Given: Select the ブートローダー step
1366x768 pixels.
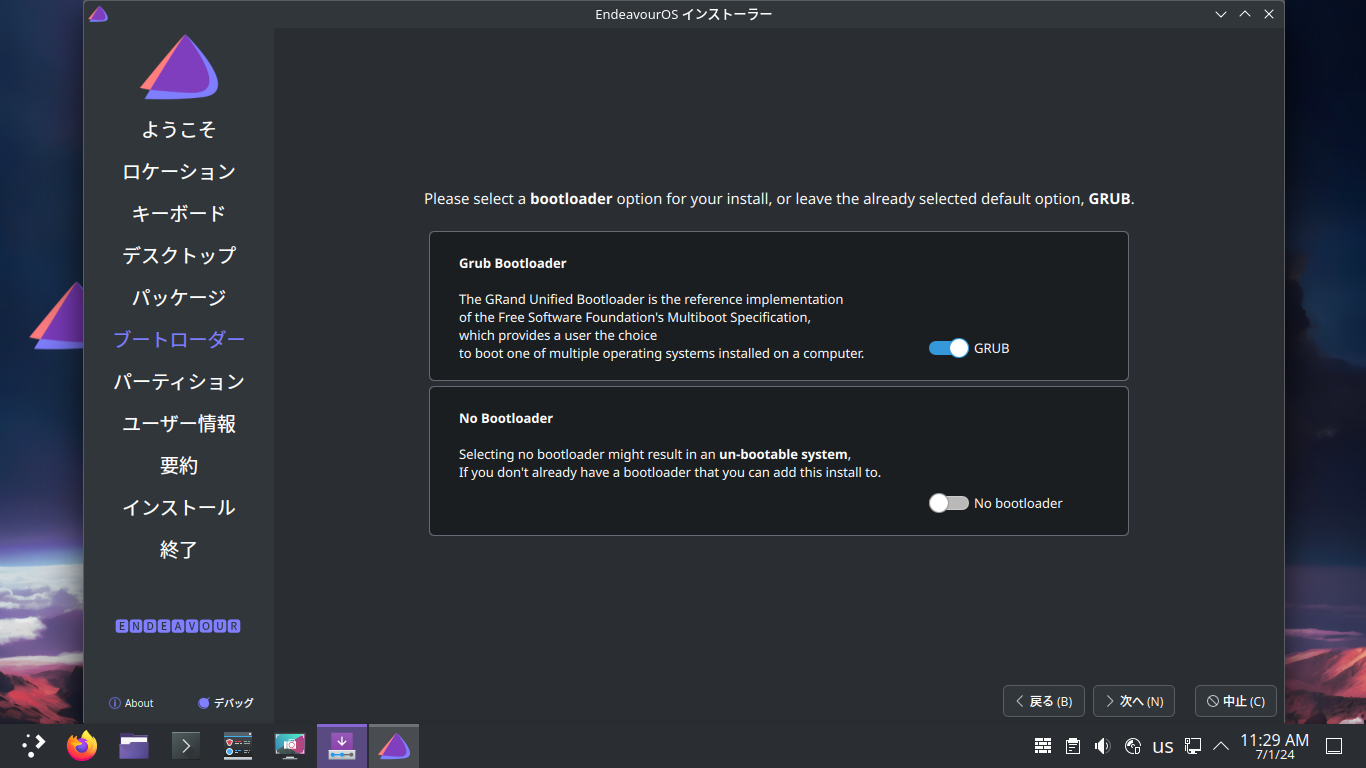Looking at the screenshot, I should [x=179, y=340].
